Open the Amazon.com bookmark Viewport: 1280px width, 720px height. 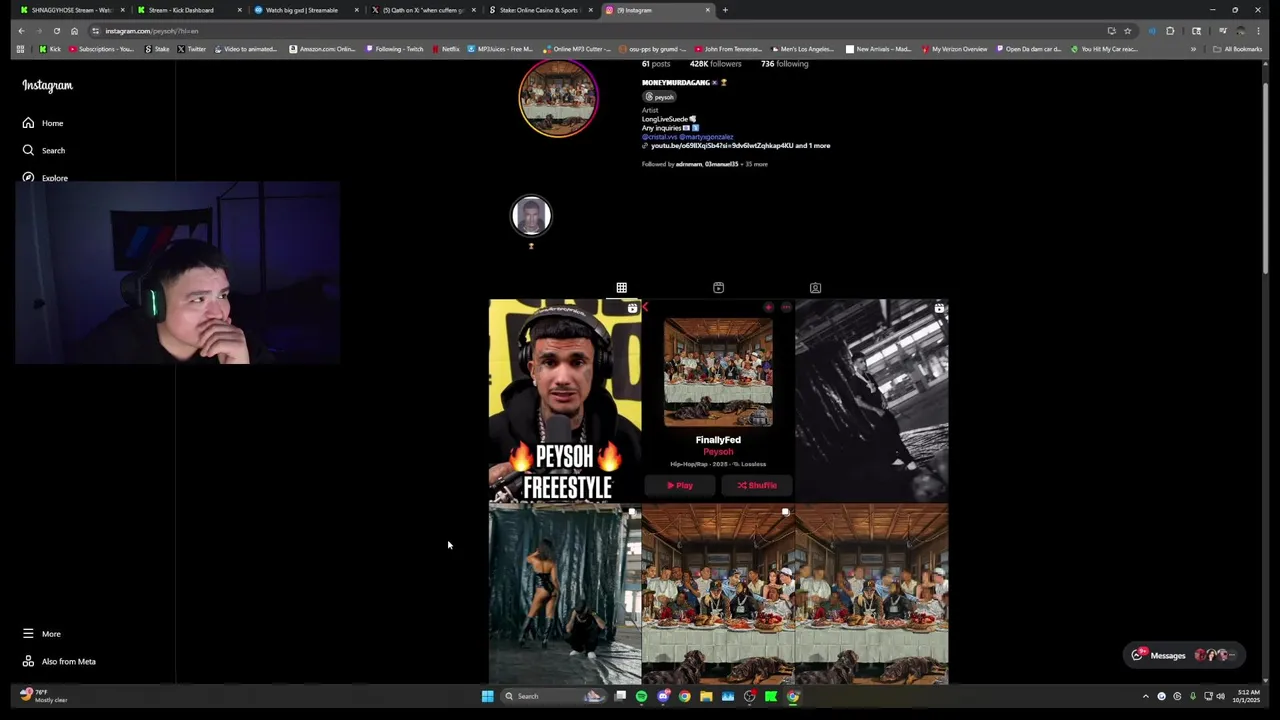[322, 49]
